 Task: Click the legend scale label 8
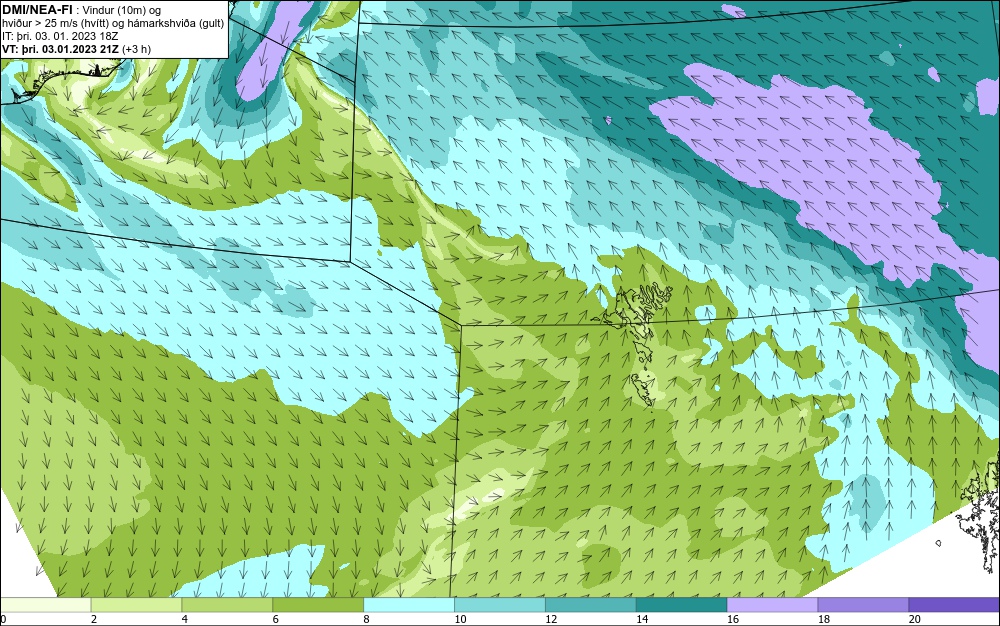(367, 619)
